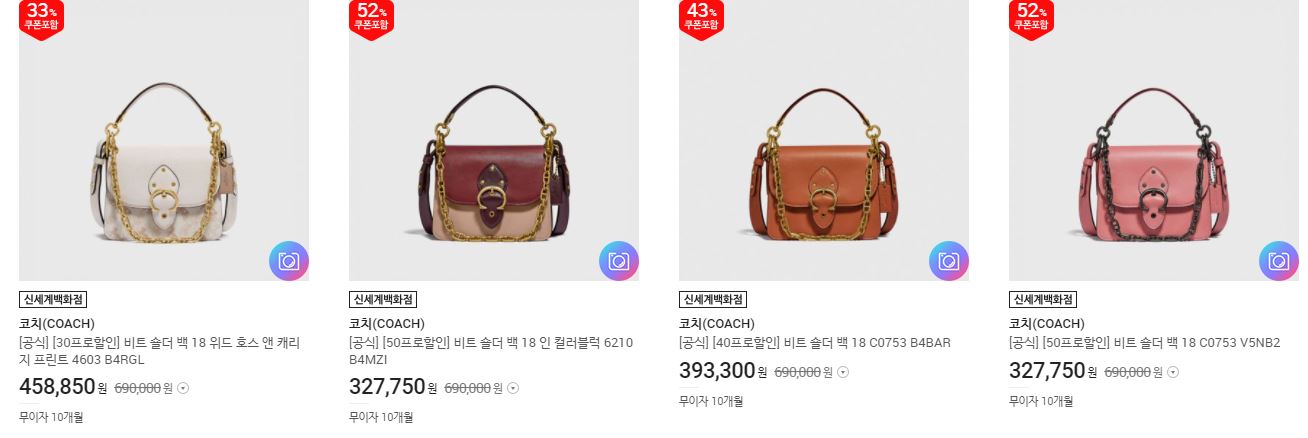
Task: Select the pink bag product image
Action: (1154, 140)
